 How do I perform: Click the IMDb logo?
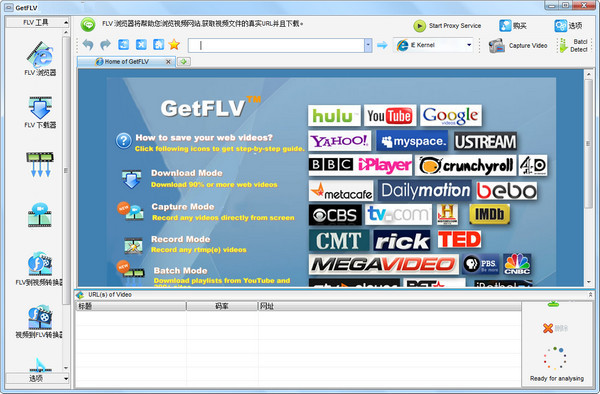point(489,215)
